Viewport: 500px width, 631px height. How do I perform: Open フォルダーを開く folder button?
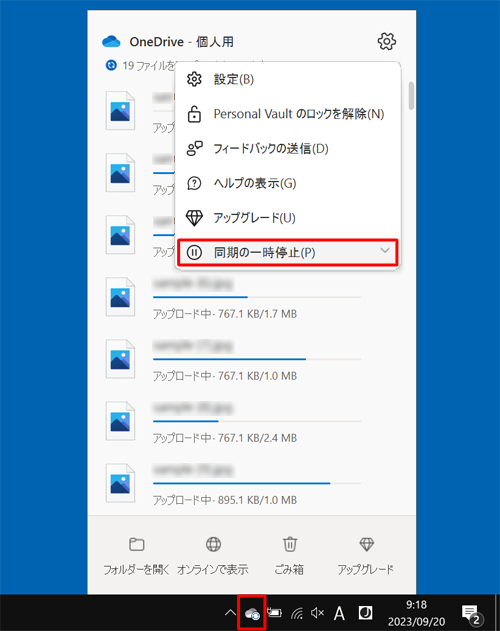[136, 555]
